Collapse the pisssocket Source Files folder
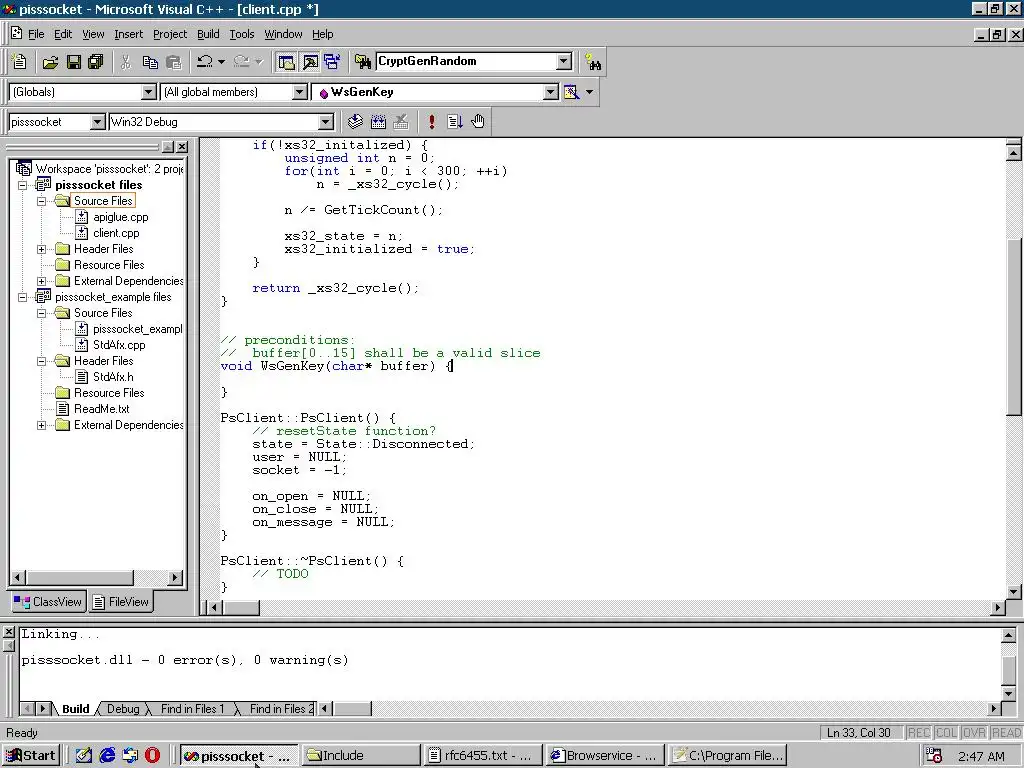 (41, 201)
